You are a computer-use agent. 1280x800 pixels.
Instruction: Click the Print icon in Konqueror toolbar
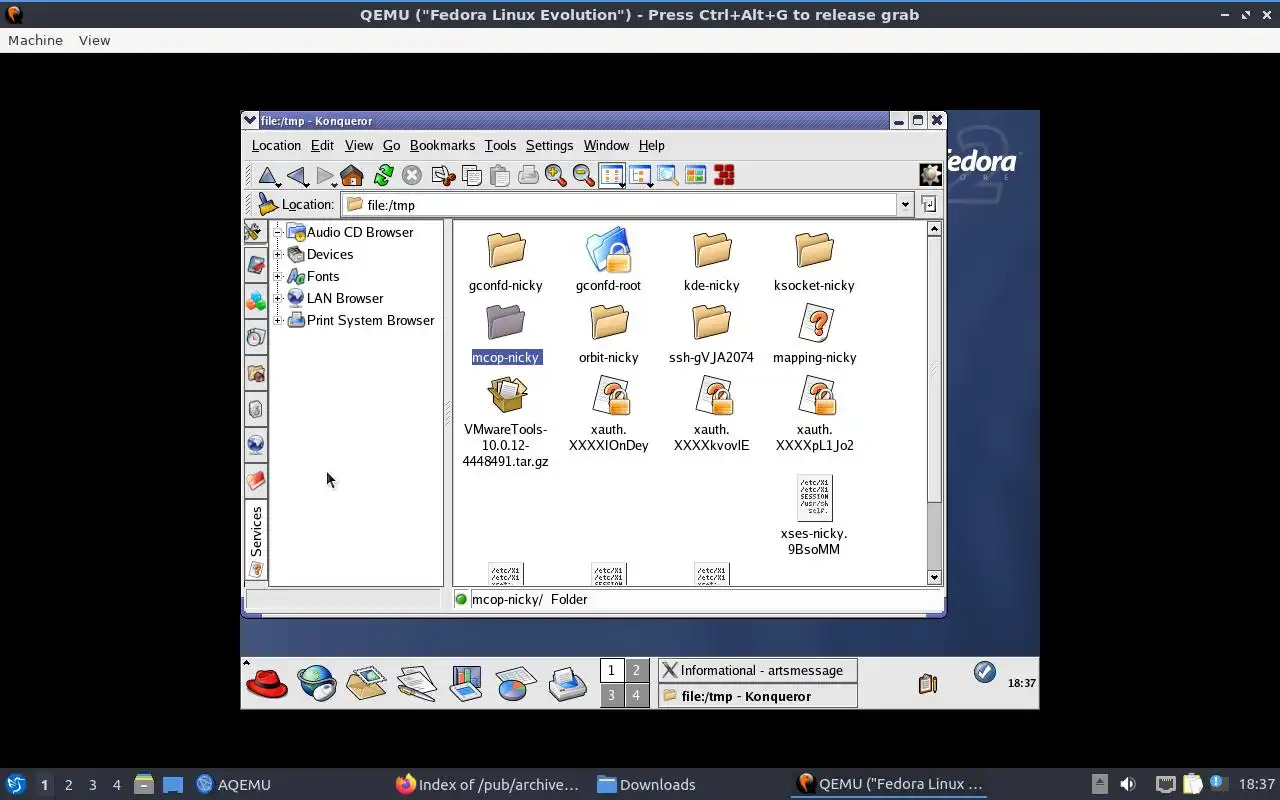(527, 176)
